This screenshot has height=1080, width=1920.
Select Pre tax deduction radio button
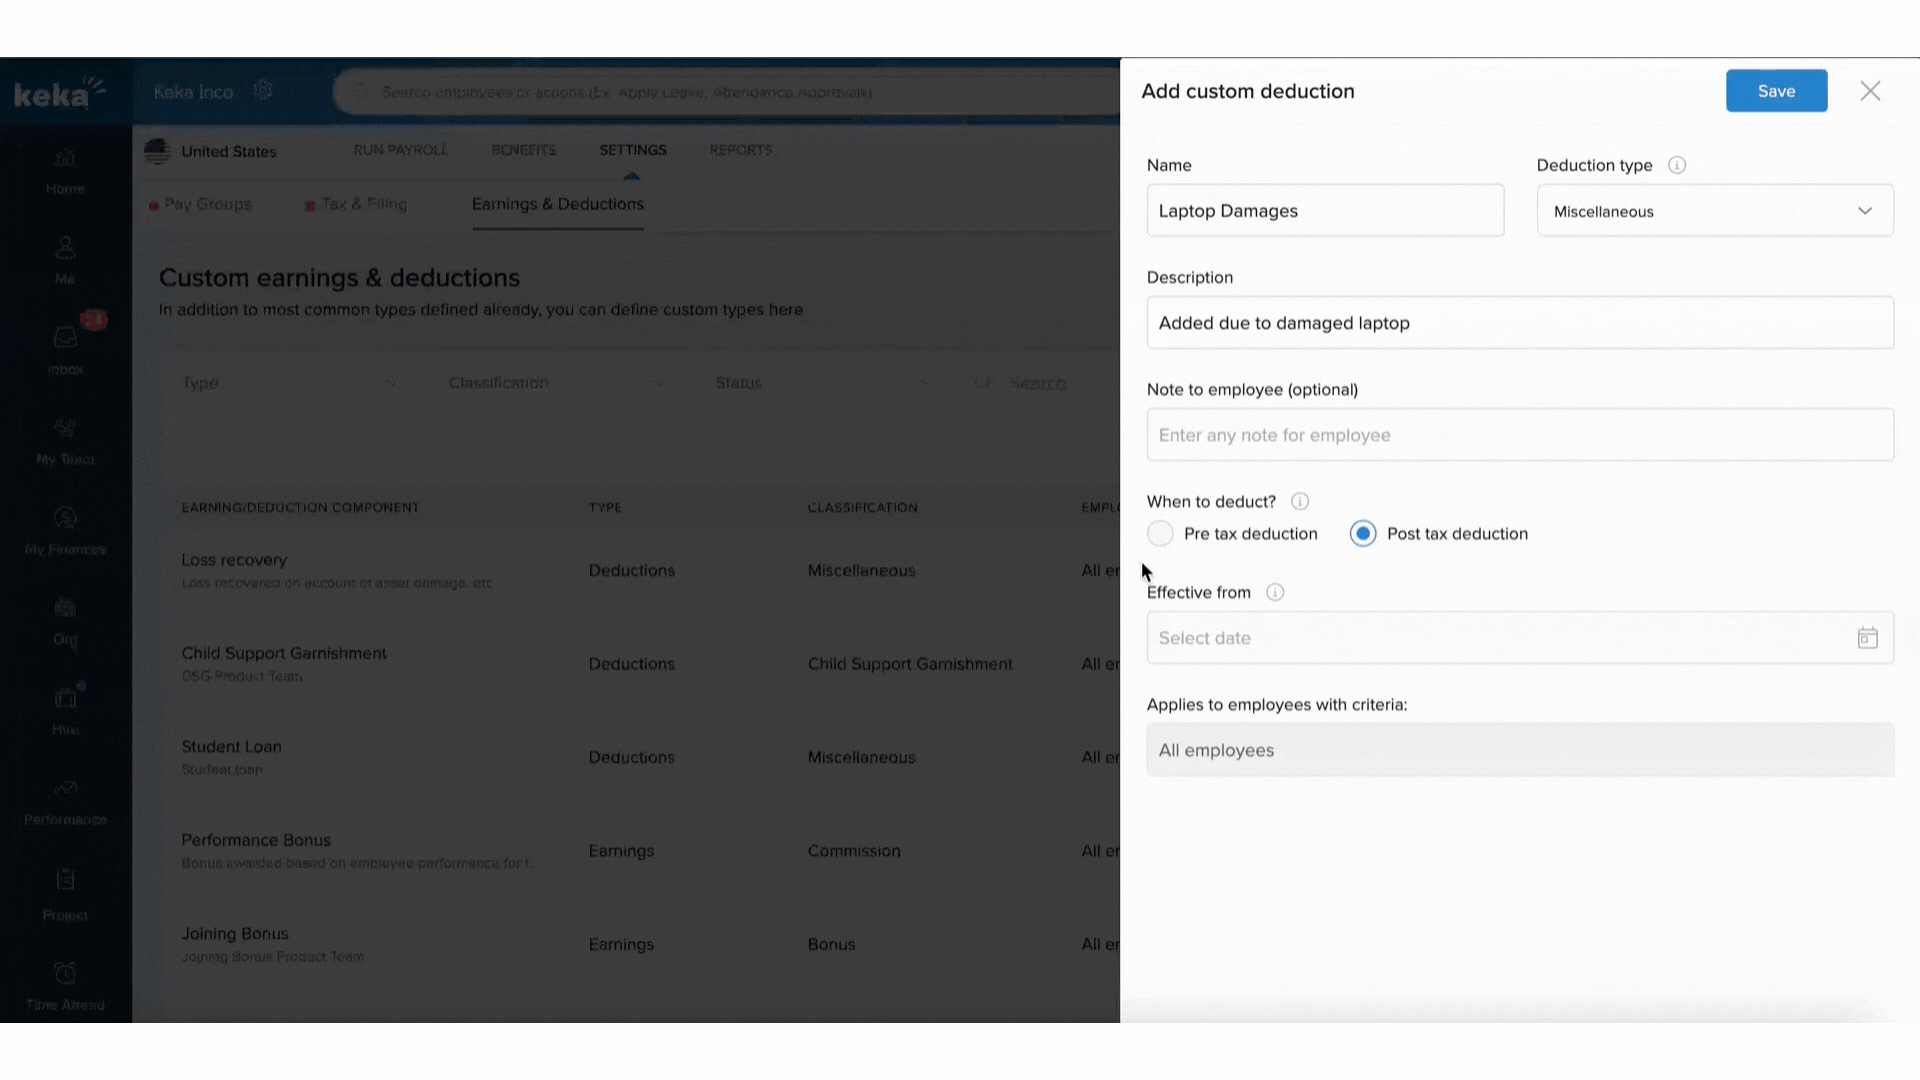pos(1160,533)
